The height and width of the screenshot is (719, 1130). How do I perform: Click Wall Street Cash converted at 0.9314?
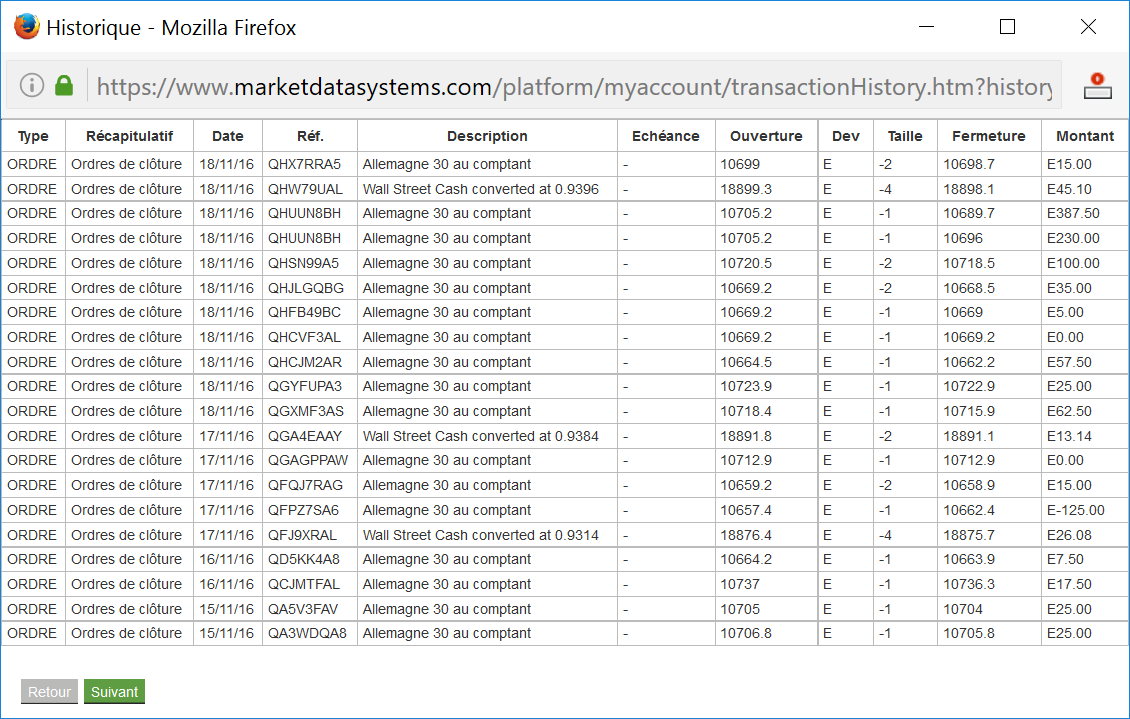[481, 535]
